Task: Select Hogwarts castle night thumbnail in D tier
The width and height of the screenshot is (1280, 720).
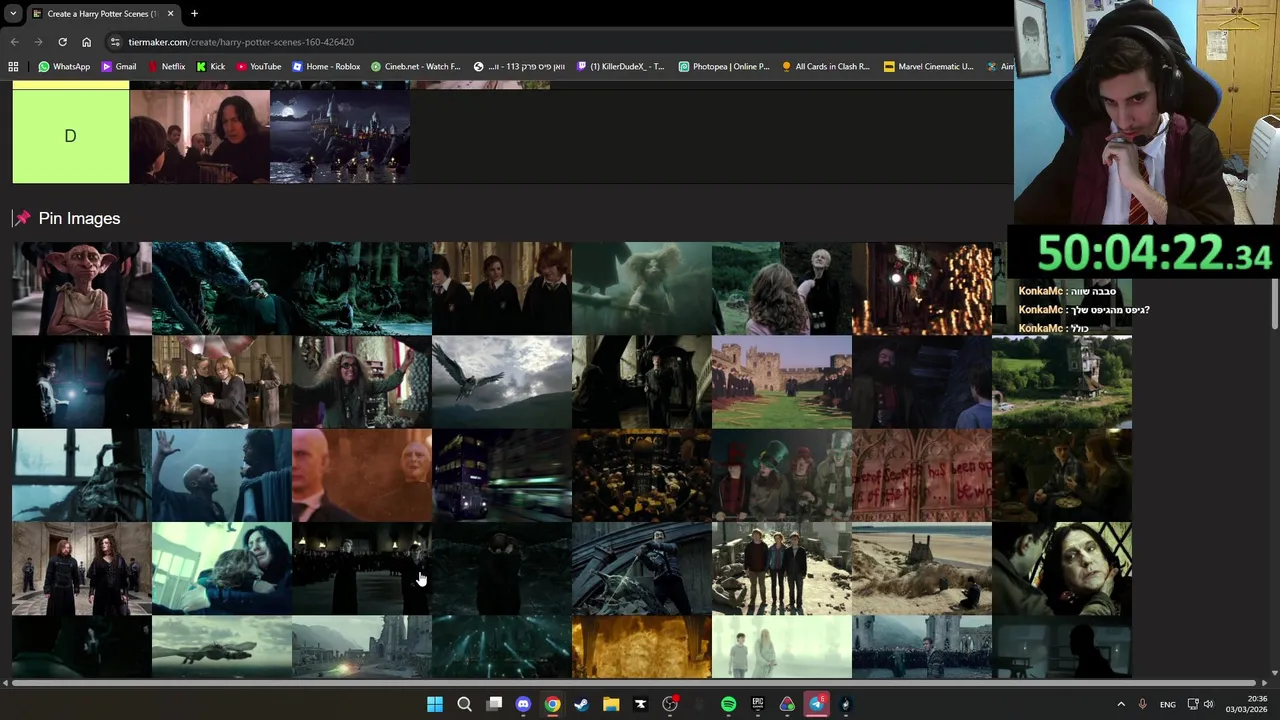Action: 340,136
